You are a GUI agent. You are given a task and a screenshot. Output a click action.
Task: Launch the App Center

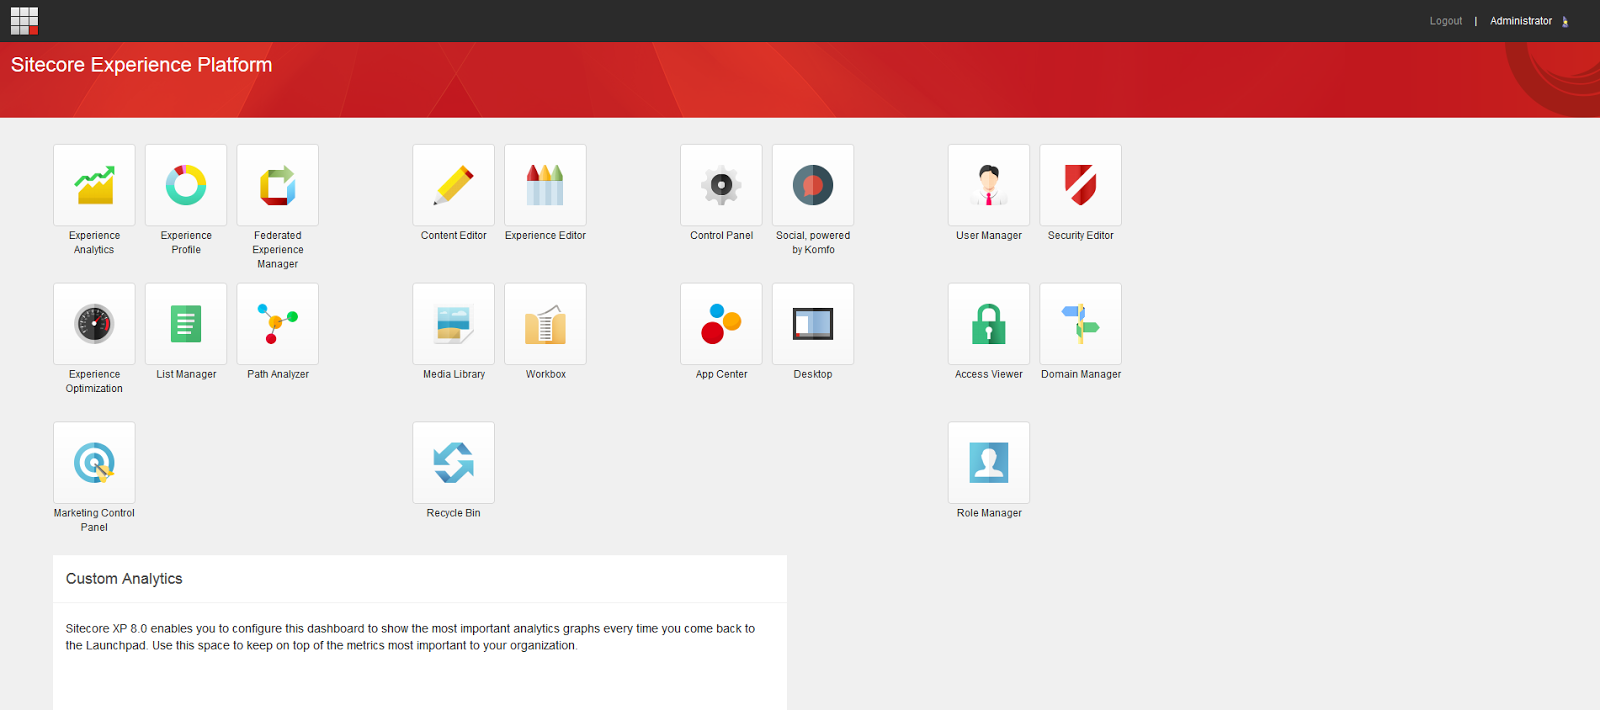pyautogui.click(x=721, y=324)
